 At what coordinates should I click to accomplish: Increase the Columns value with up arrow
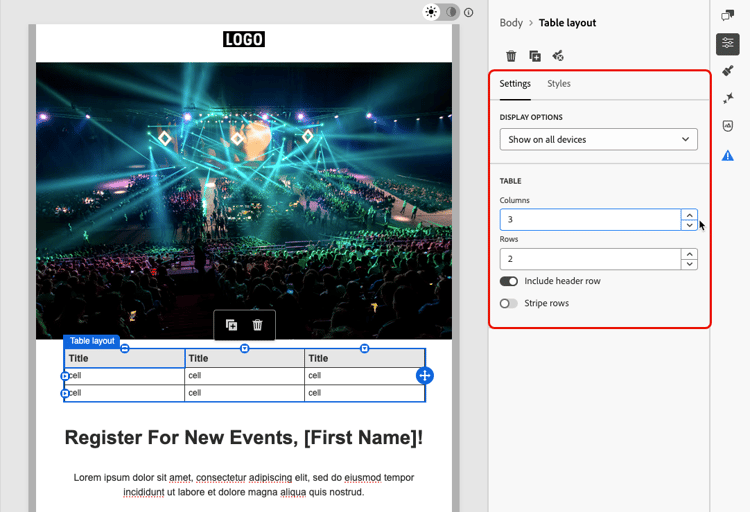point(689,215)
